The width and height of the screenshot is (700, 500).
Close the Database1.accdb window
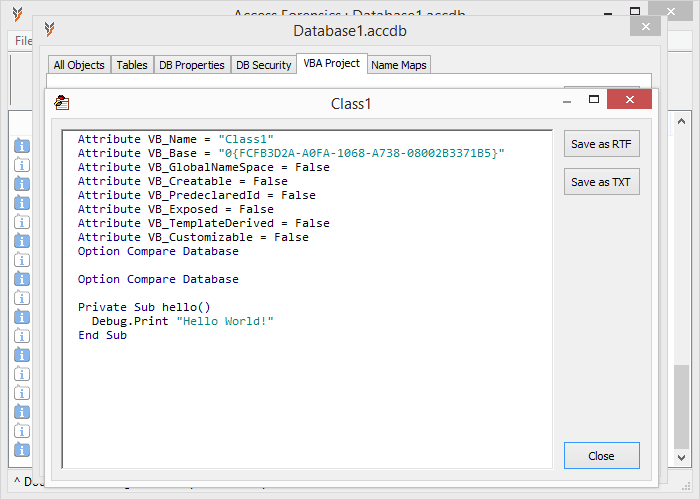tap(646, 27)
